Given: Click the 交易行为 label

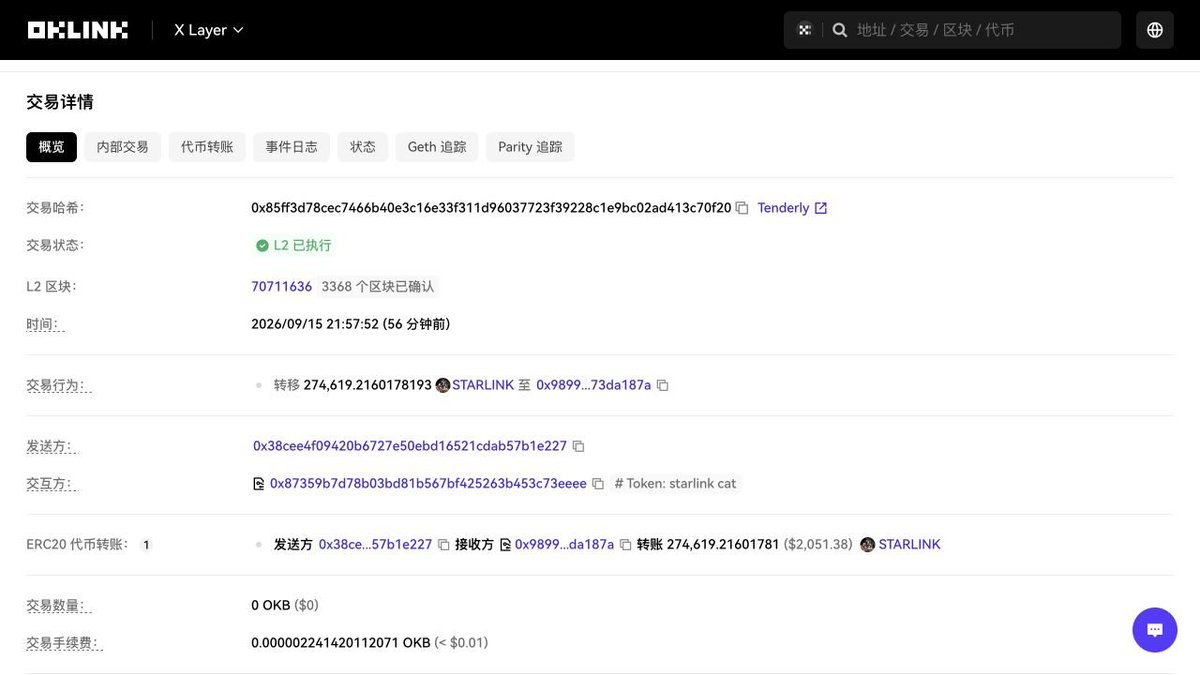Looking at the screenshot, I should pyautogui.click(x=58, y=385).
